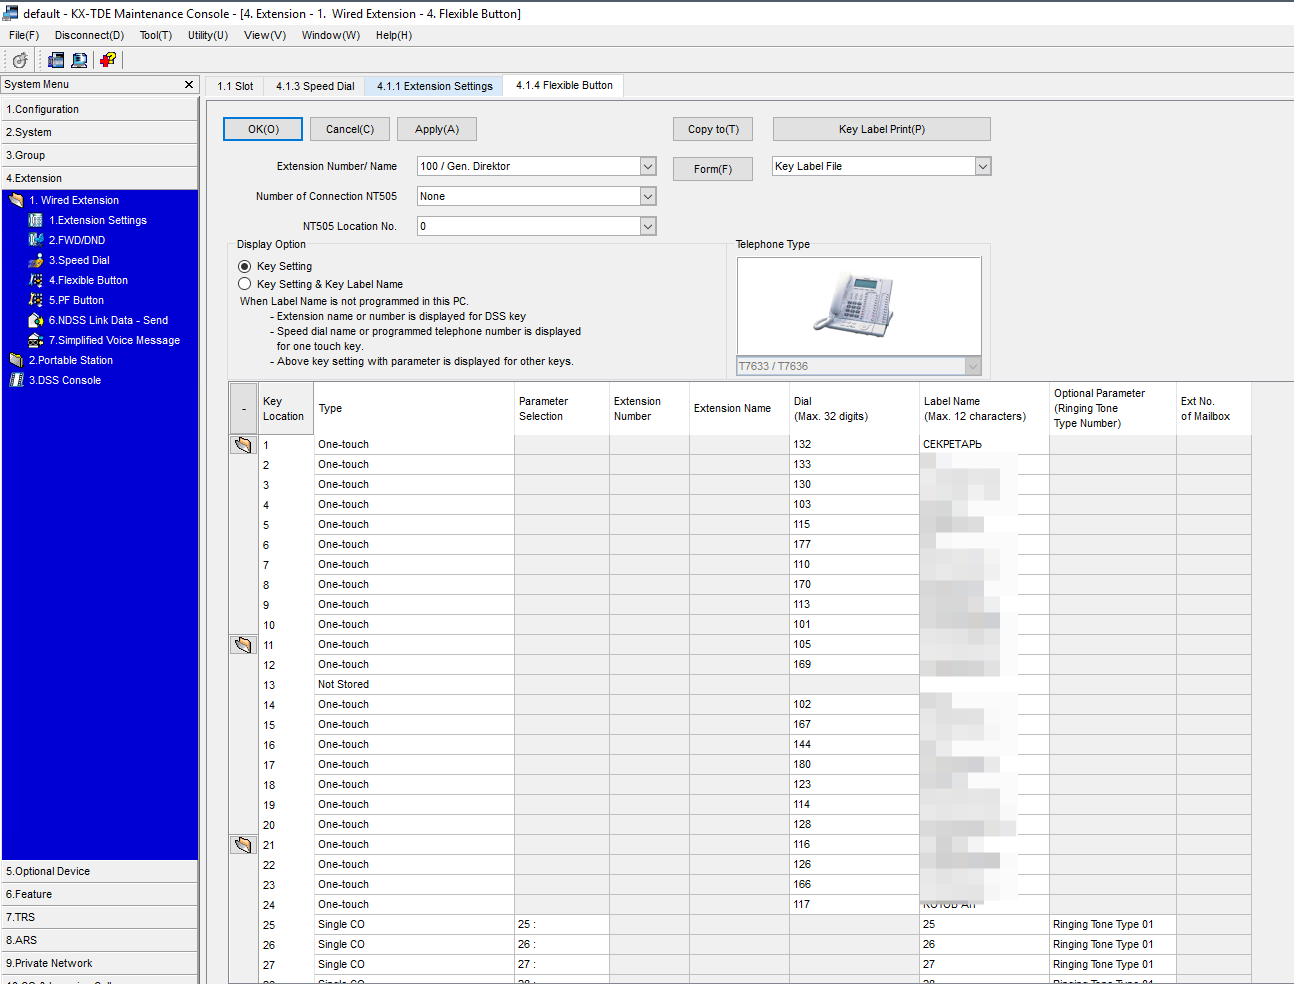Click the hand marker icon at key row 21
Image resolution: width=1294 pixels, height=984 pixels.
pyautogui.click(x=243, y=845)
